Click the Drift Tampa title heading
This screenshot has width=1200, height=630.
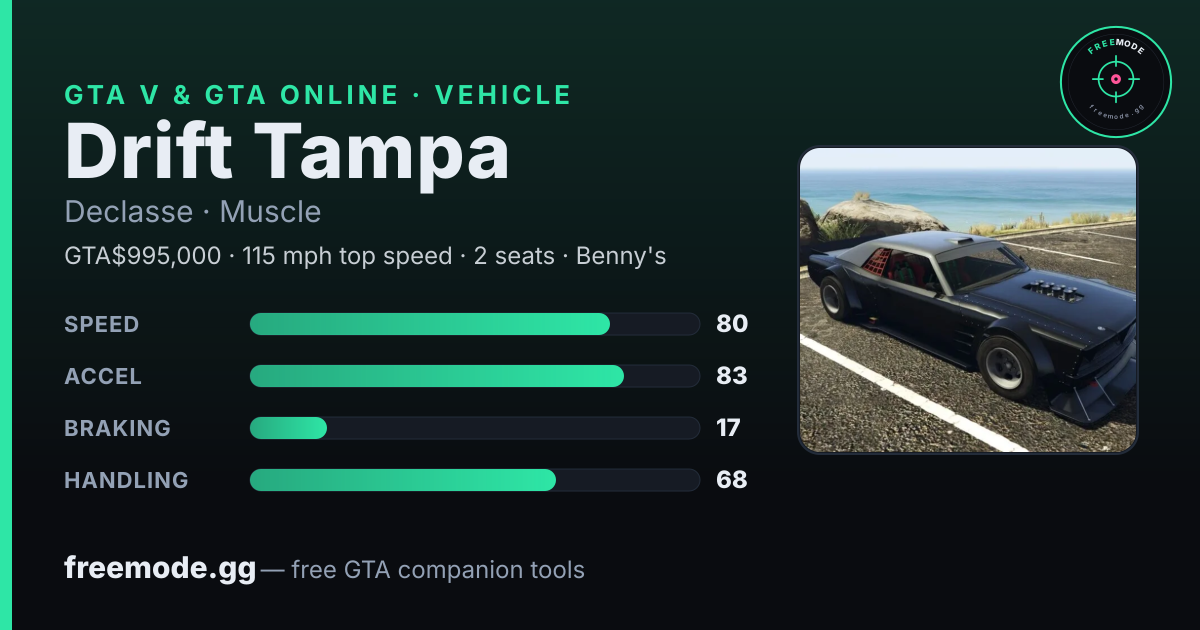(x=287, y=152)
